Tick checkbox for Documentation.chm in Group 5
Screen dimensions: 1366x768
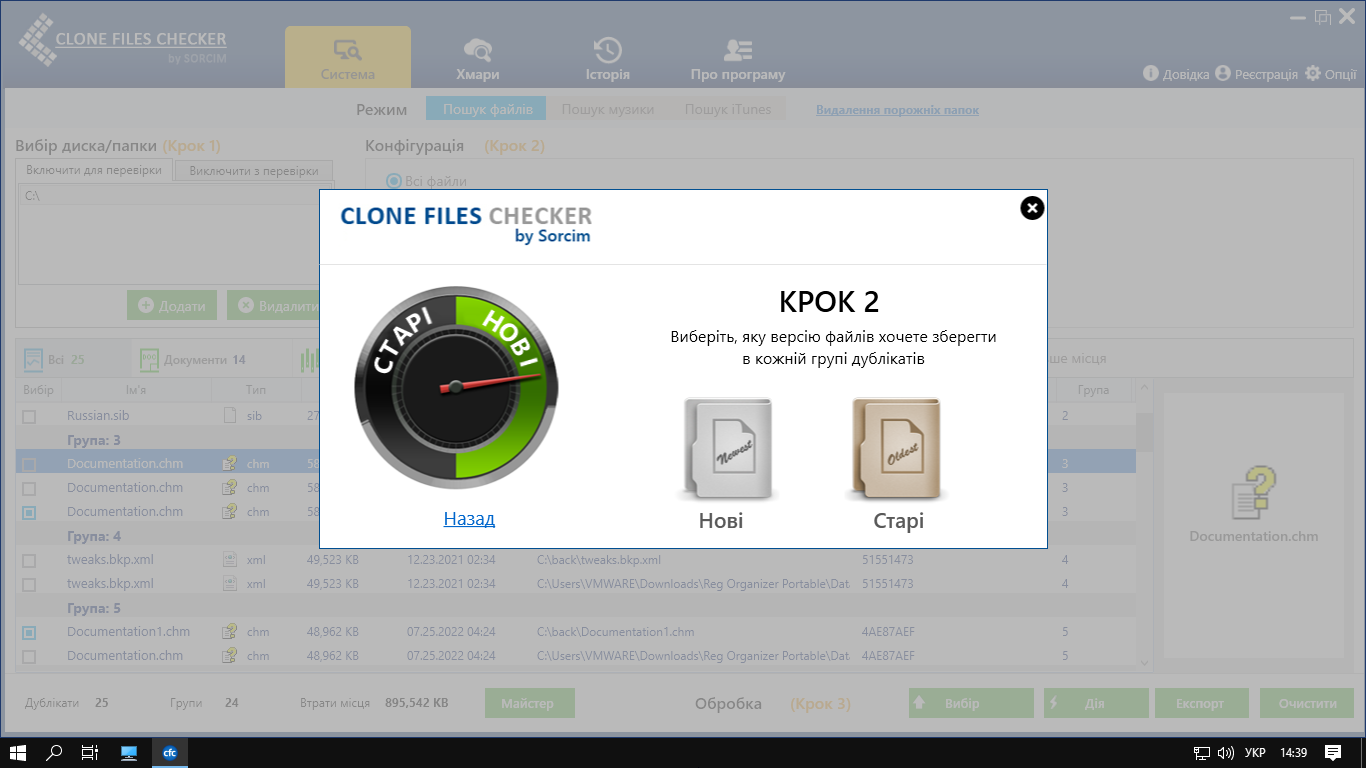(29, 656)
